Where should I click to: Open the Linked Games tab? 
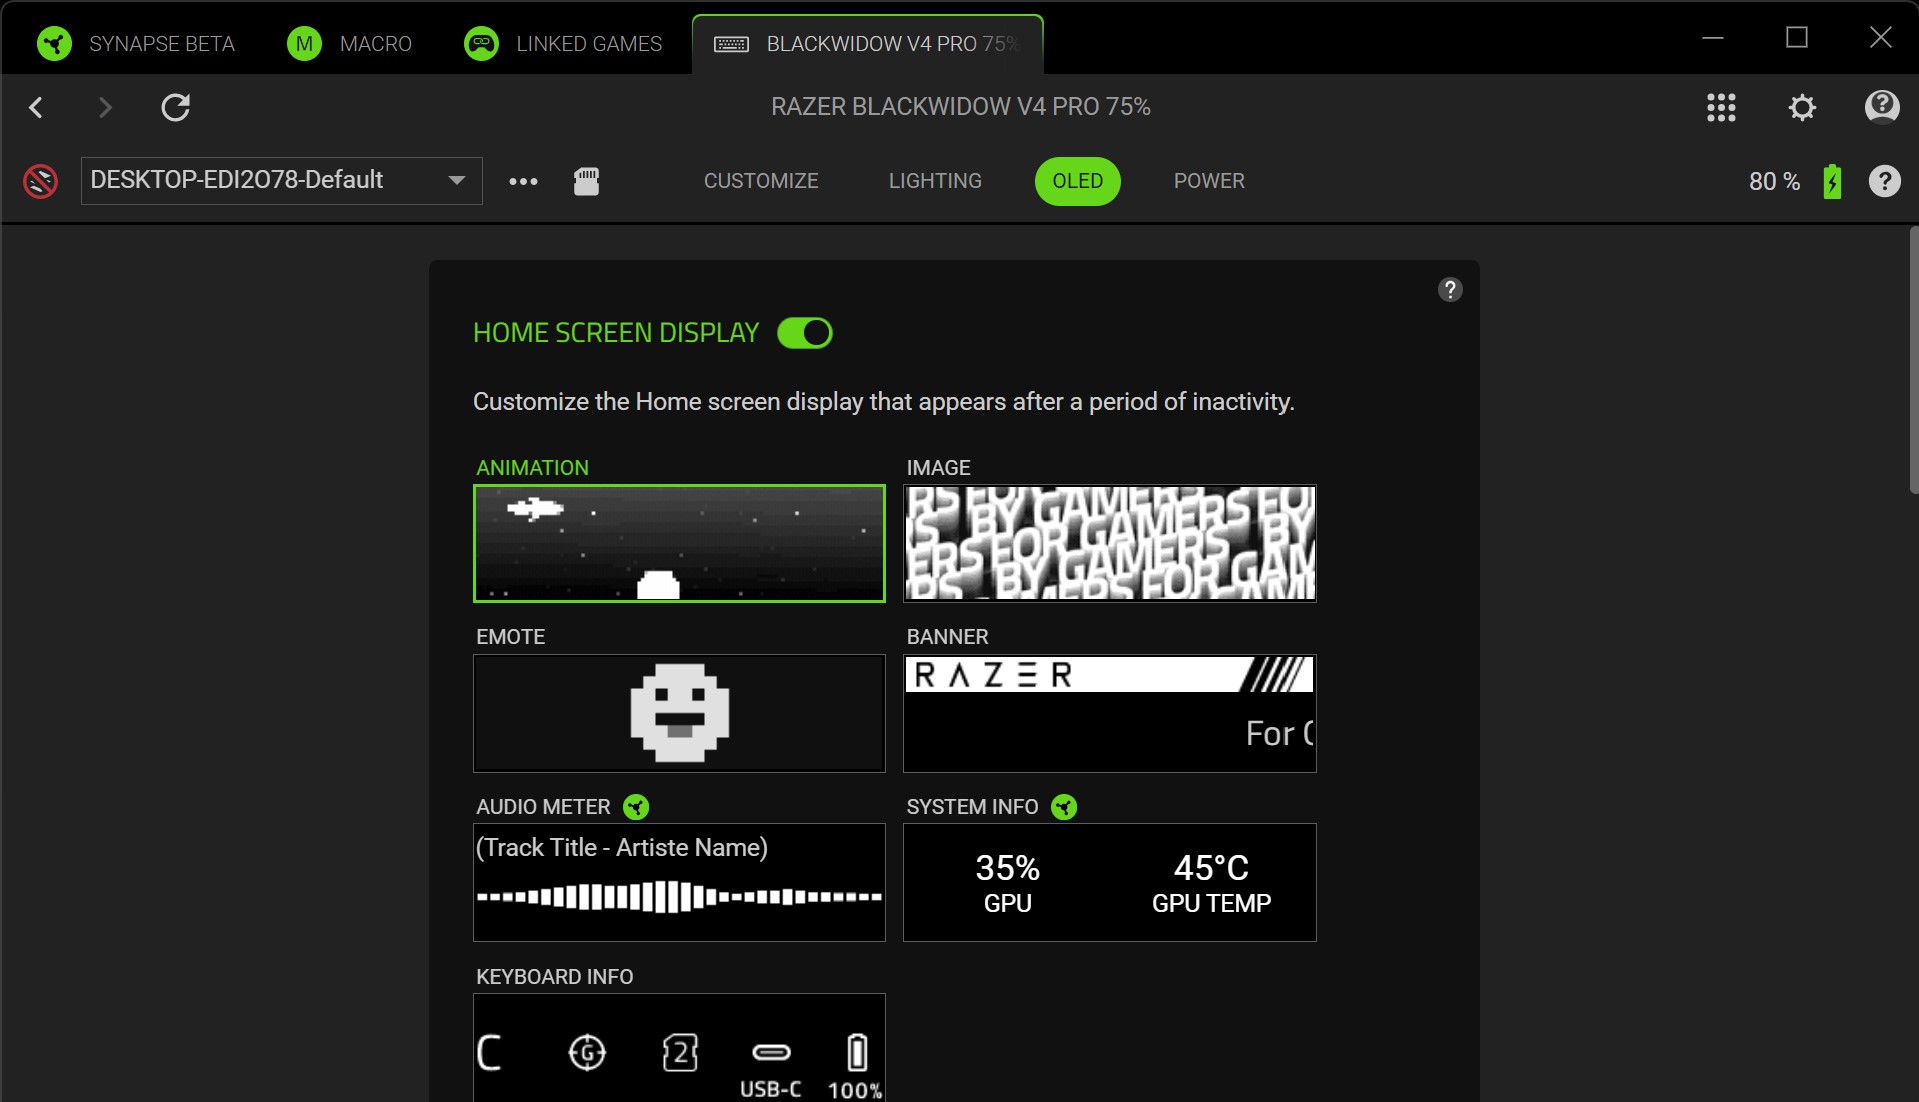click(564, 44)
